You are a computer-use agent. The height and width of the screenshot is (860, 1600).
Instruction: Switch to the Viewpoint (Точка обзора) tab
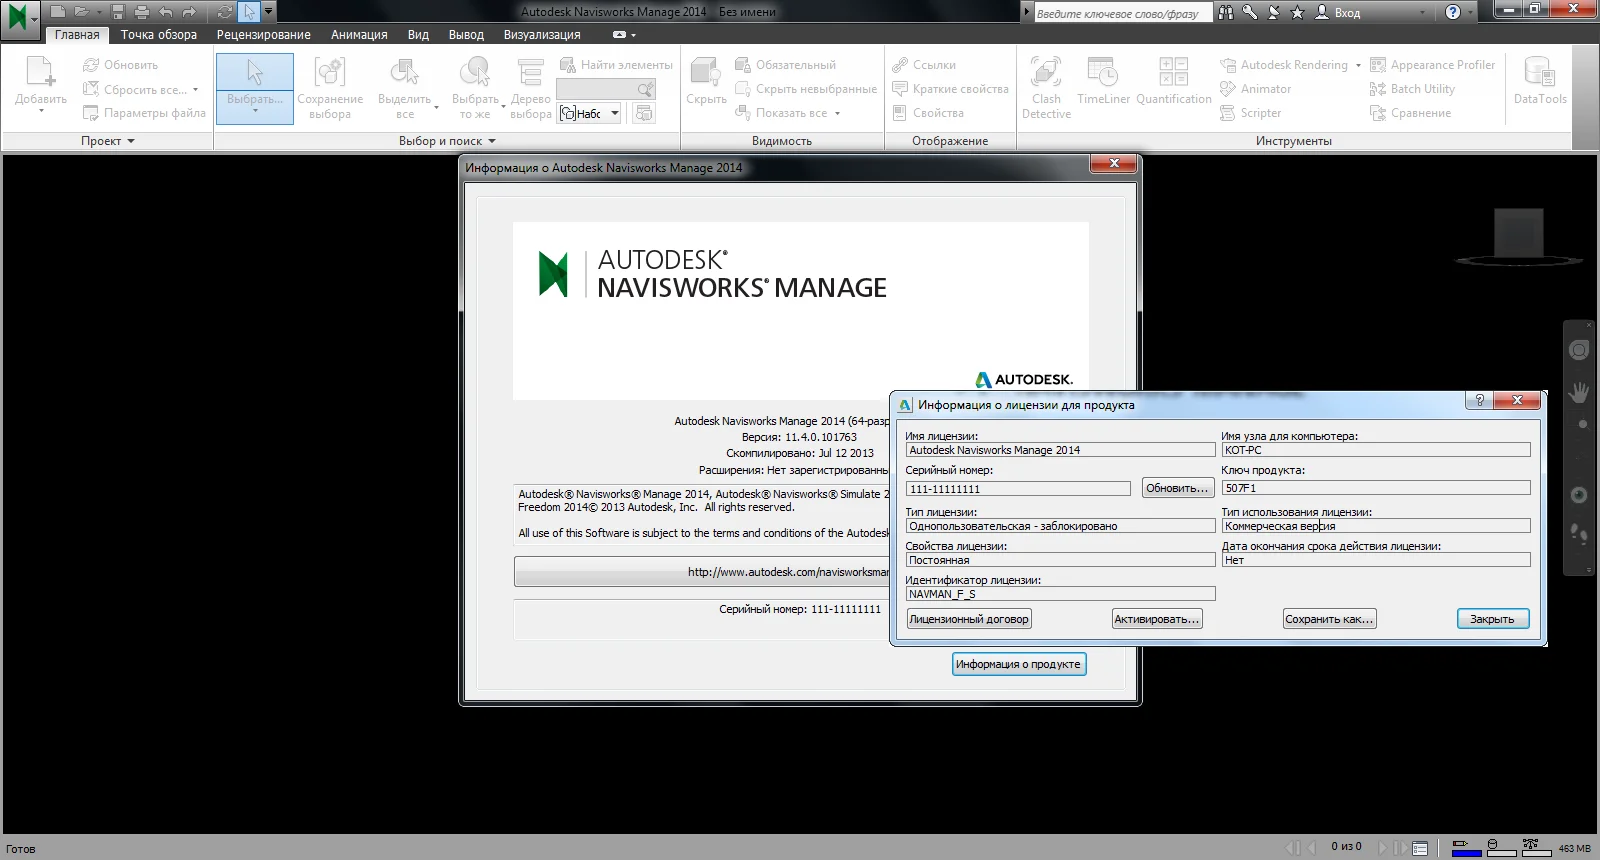pyautogui.click(x=158, y=34)
